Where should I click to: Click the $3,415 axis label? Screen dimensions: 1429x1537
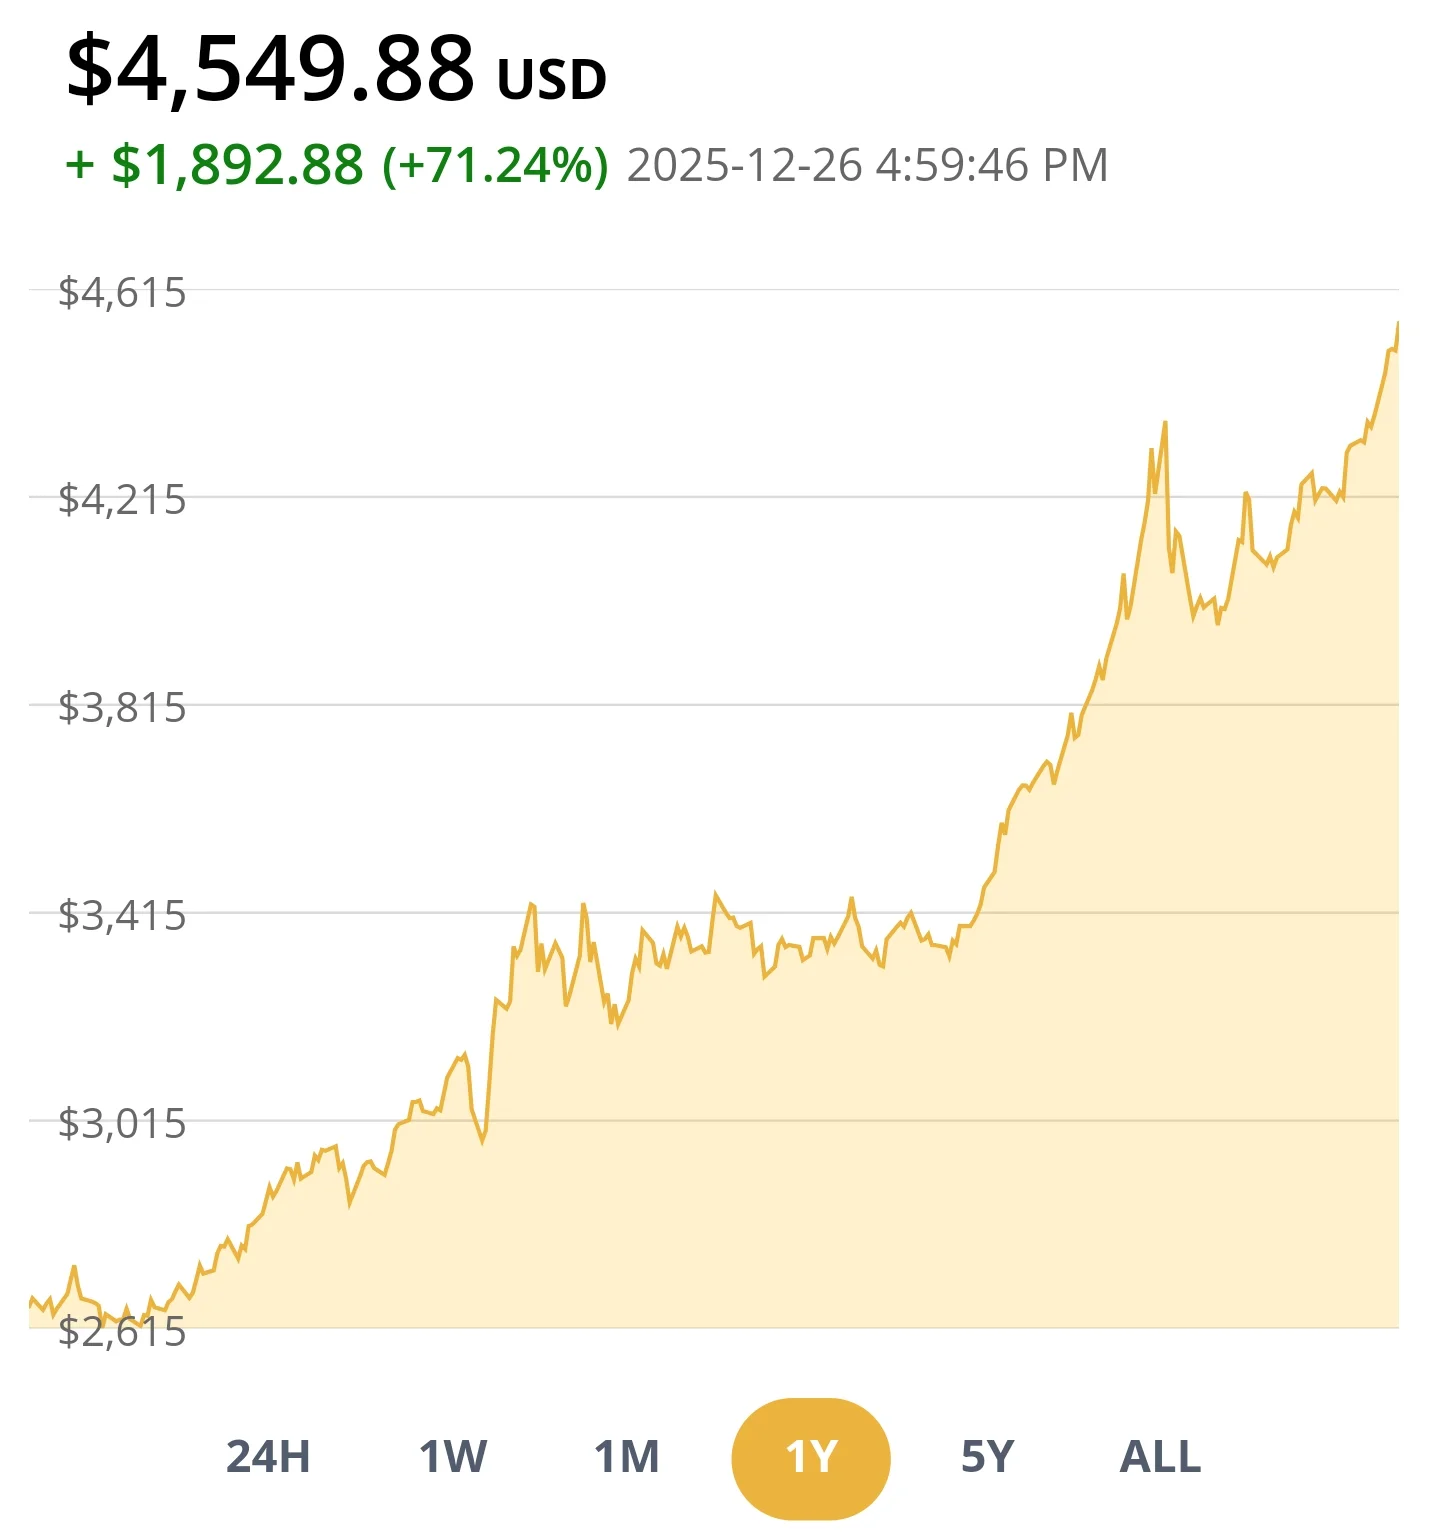(122, 916)
